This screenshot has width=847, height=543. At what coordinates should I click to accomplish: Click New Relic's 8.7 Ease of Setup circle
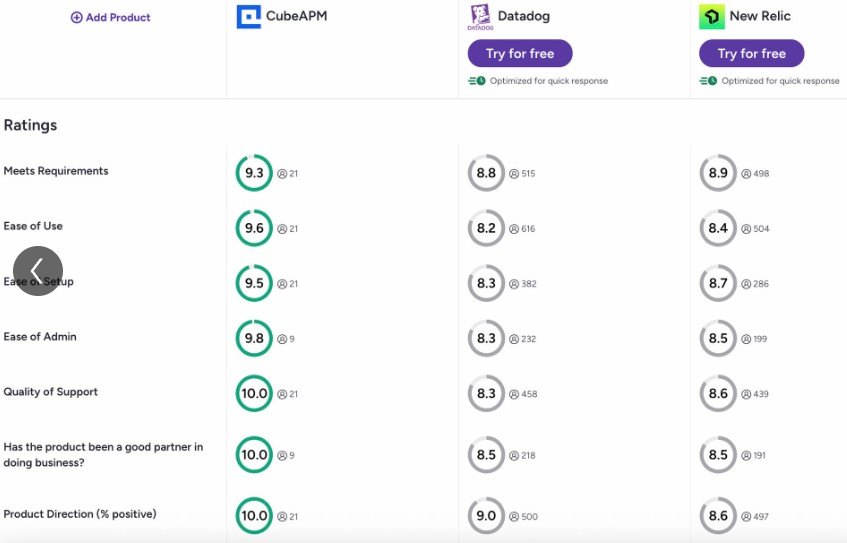pos(718,283)
